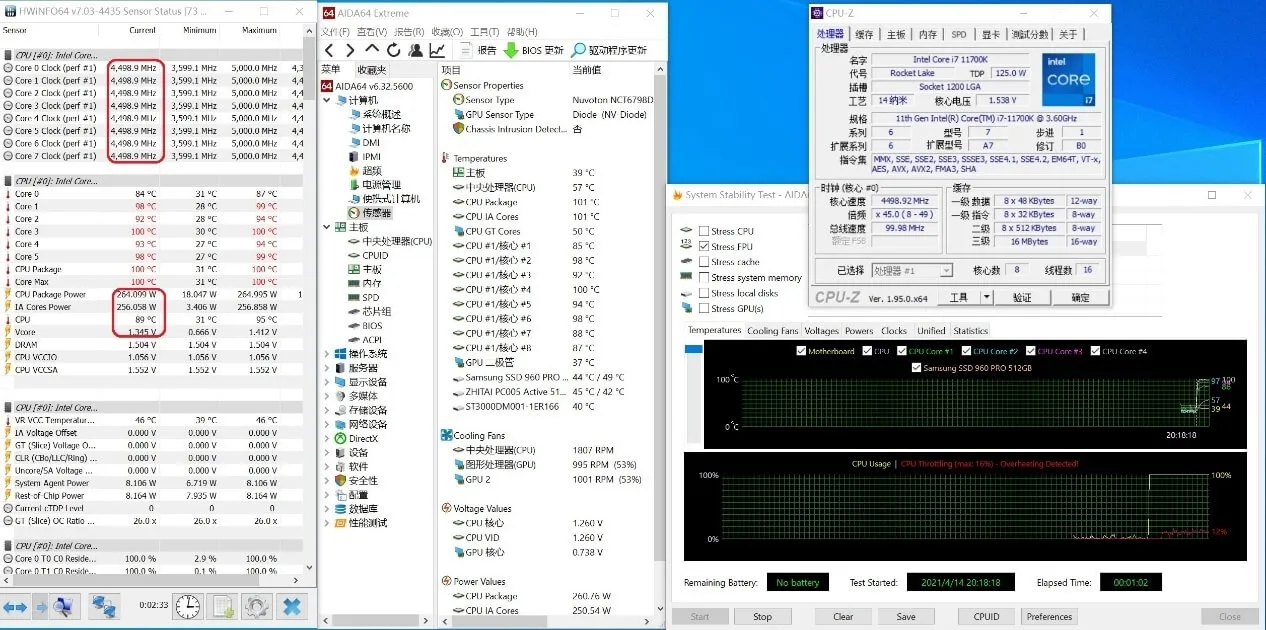This screenshot has width=1266, height=630.
Task: Enable the Stress system memory checkbox
Action: (x=704, y=277)
